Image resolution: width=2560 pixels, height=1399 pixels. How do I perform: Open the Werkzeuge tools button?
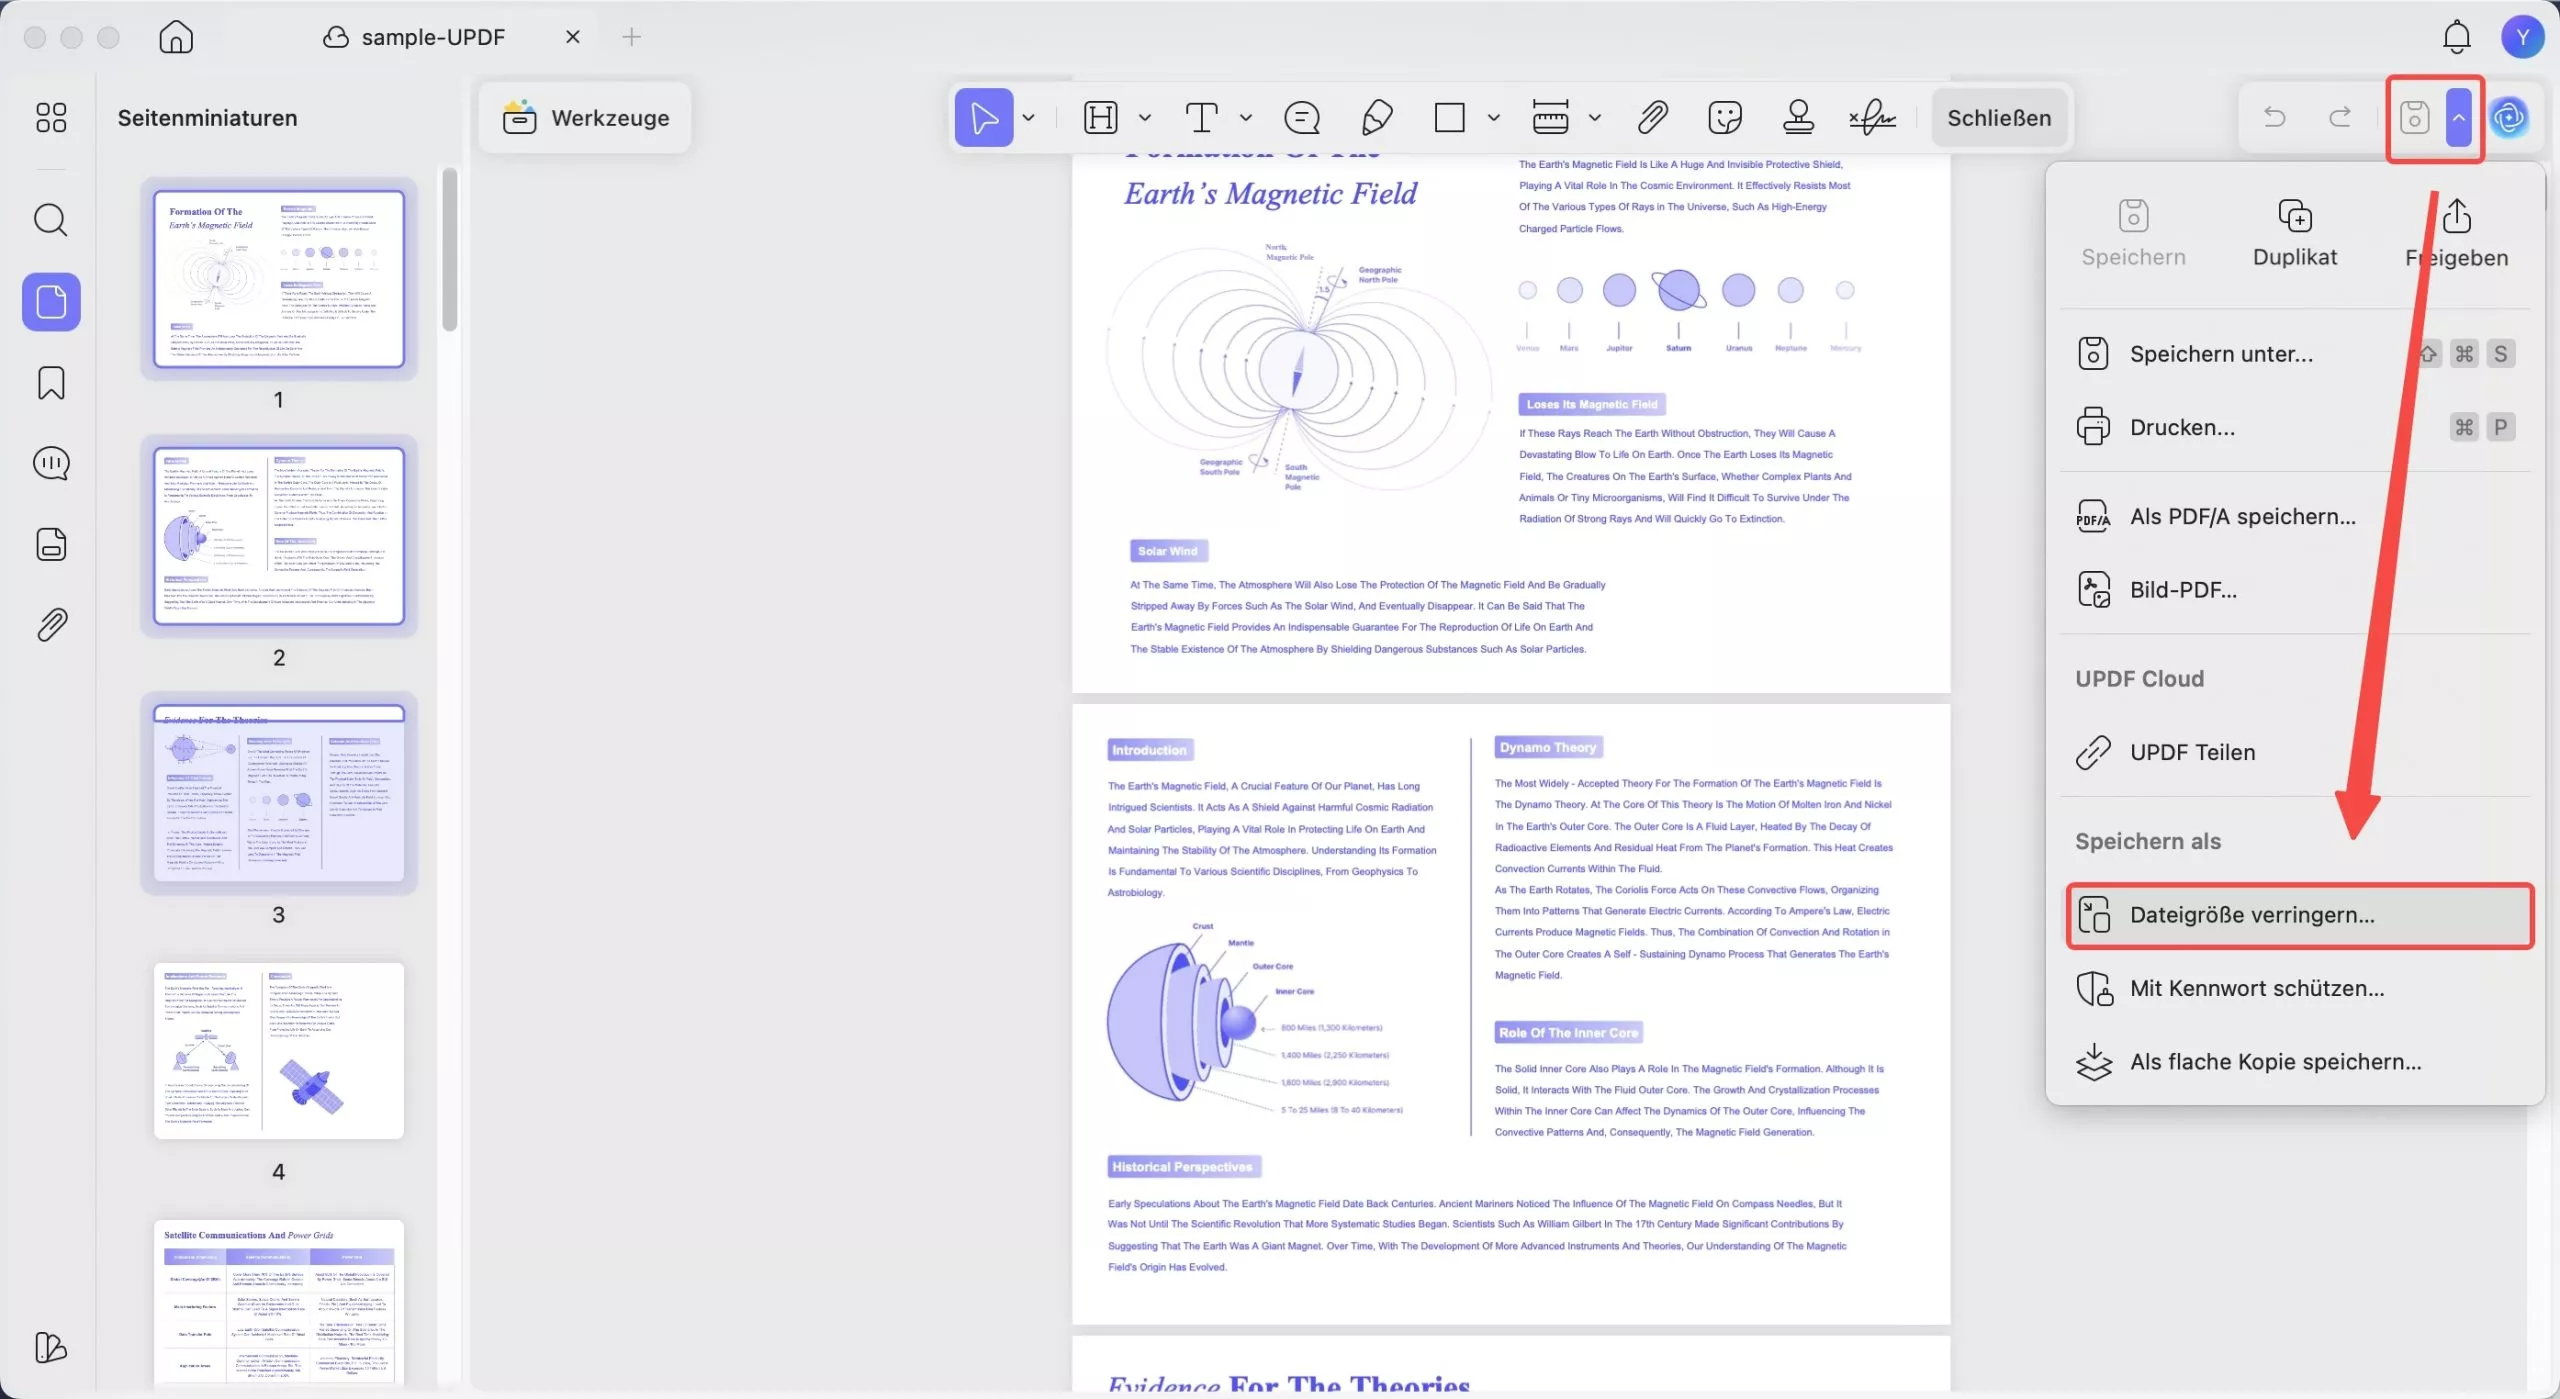click(586, 118)
